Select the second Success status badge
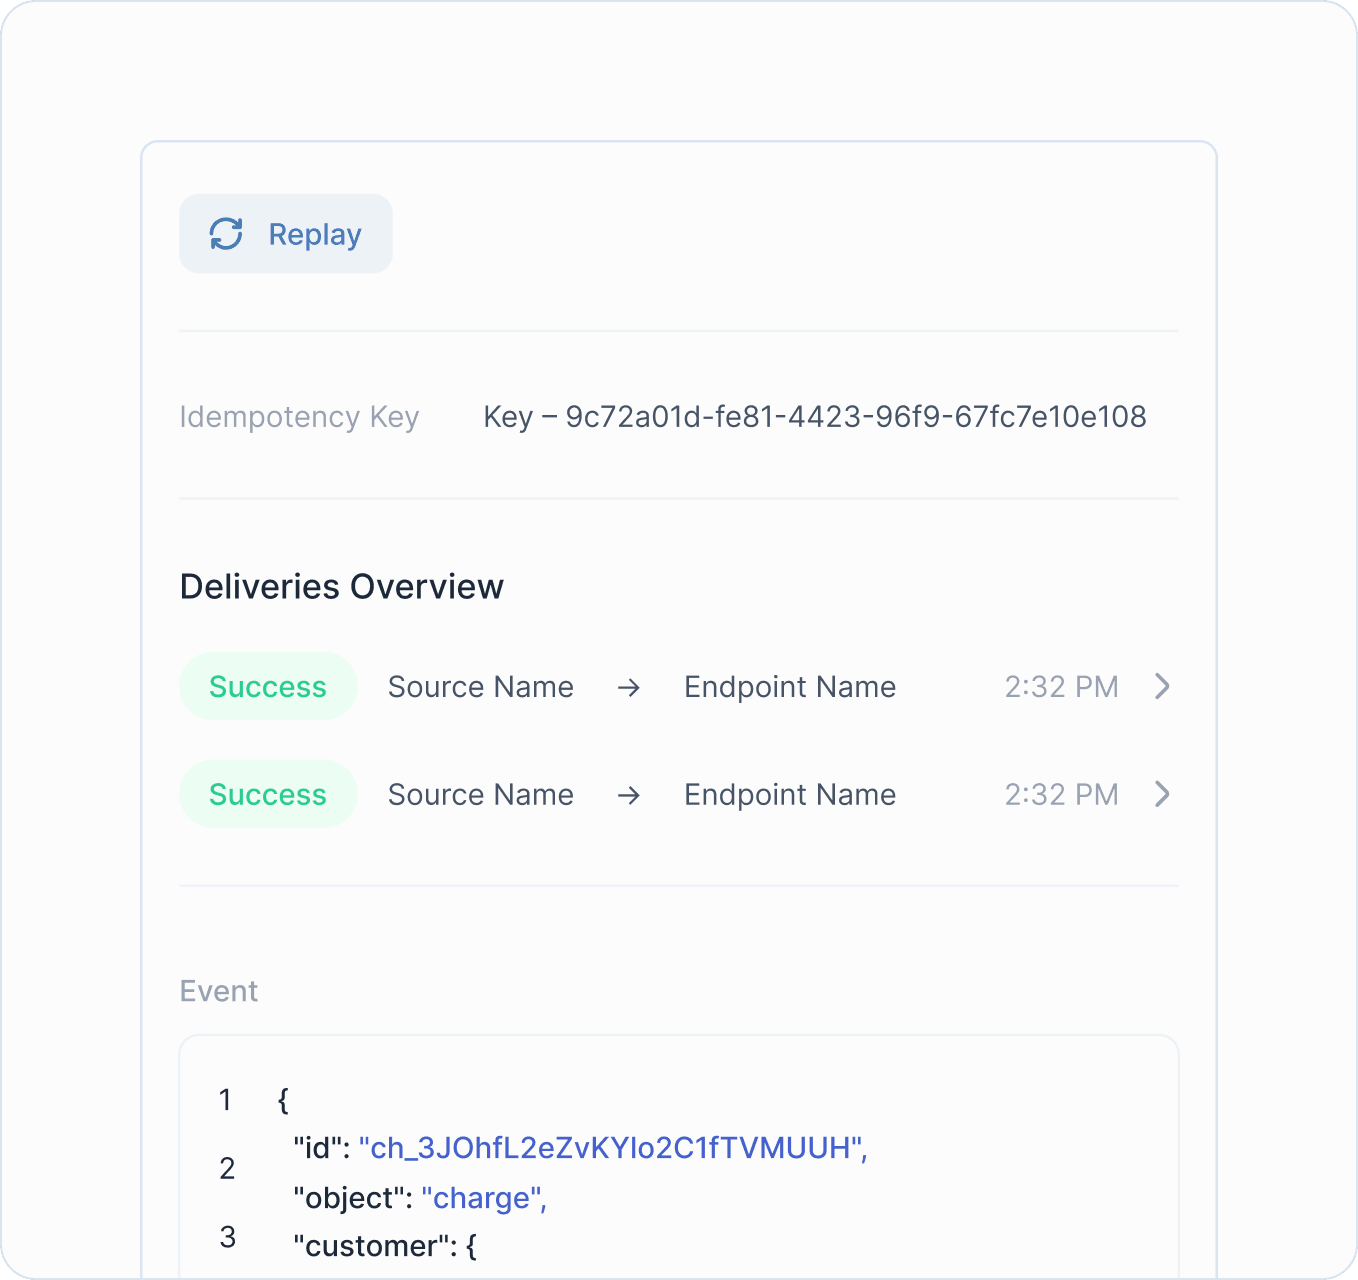Screen dimensions: 1358x1280 coord(268,794)
